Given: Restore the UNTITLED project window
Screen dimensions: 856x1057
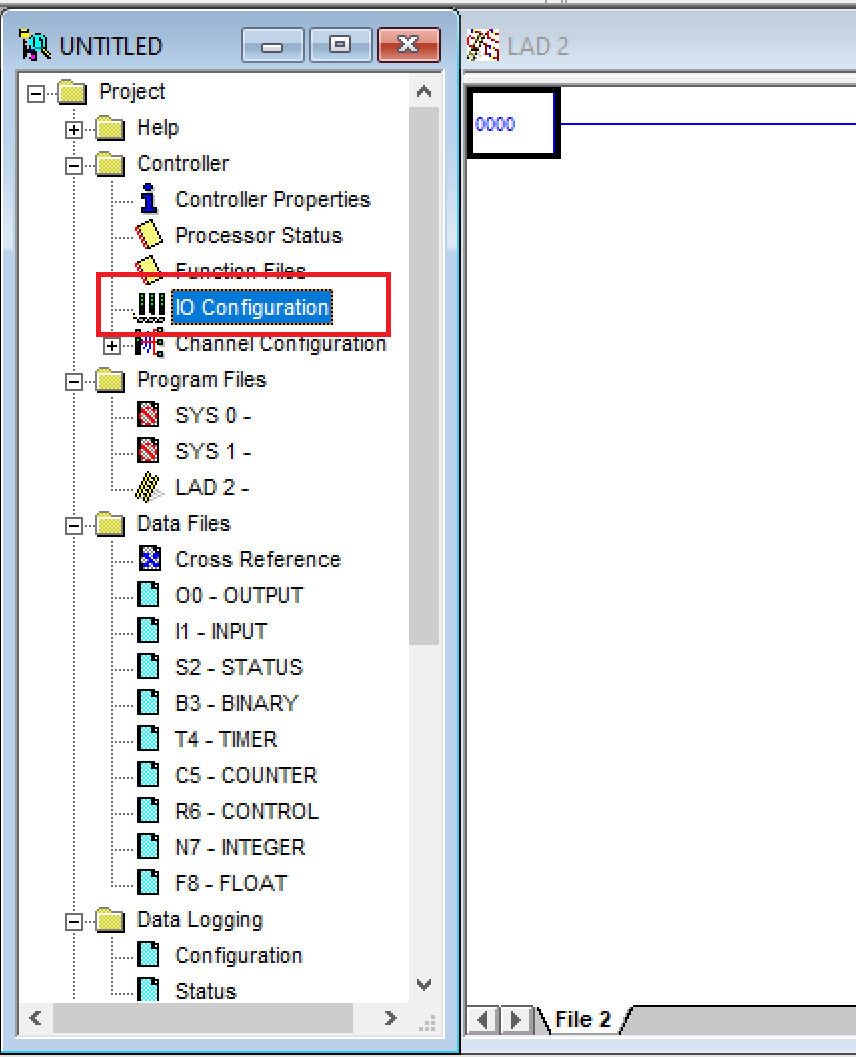Looking at the screenshot, I should 340,45.
